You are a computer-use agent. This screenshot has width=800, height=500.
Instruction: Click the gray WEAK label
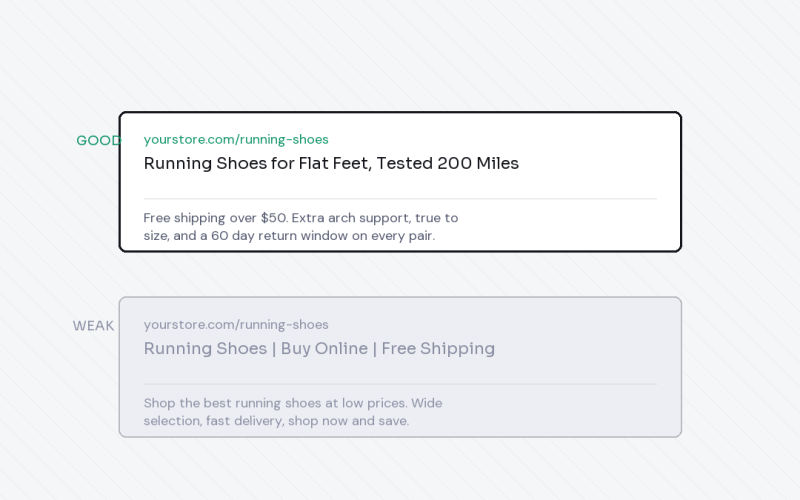pos(93,326)
